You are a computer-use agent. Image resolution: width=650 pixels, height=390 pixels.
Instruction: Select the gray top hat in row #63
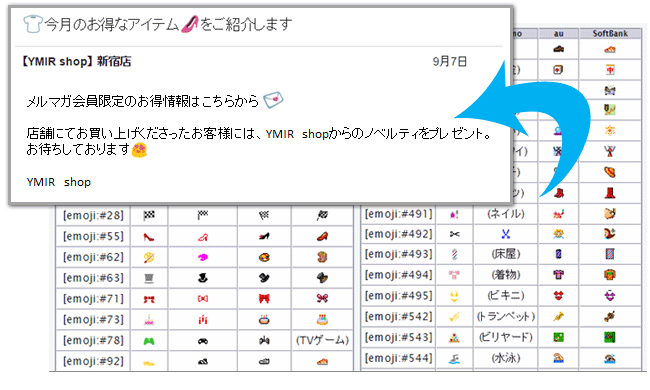(149, 278)
